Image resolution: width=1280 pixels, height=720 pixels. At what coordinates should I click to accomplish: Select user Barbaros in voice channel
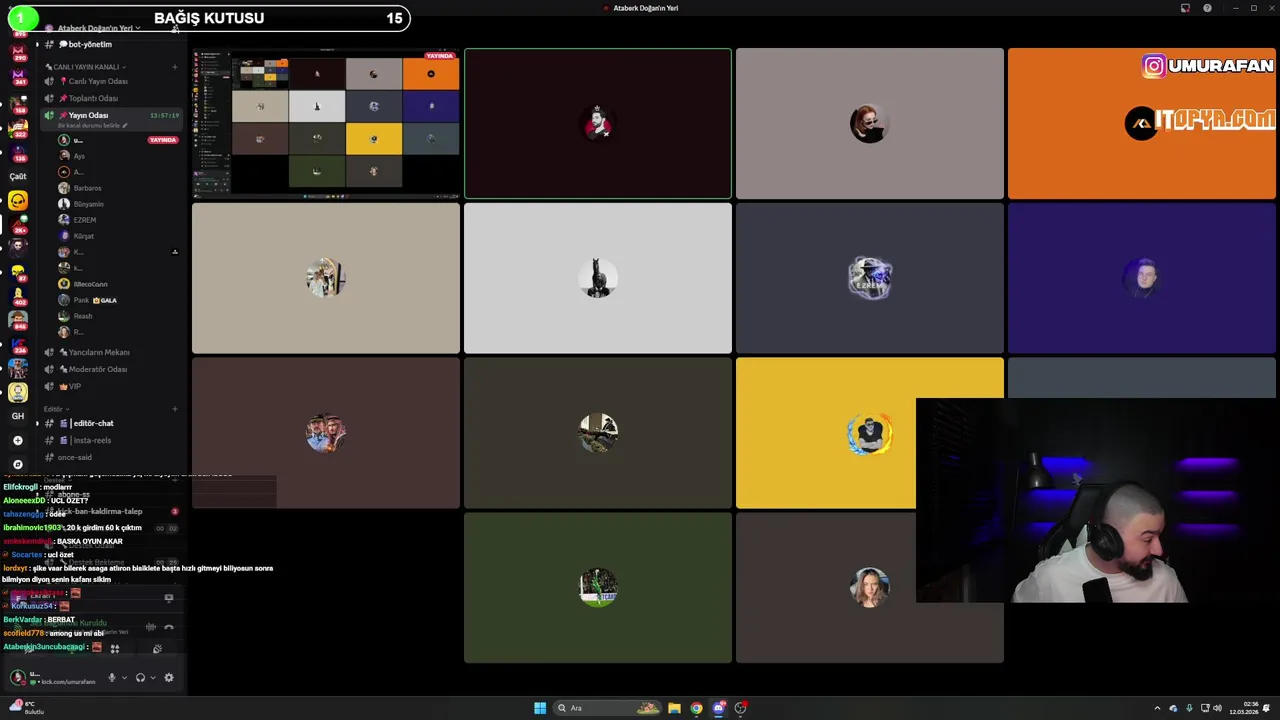[x=87, y=188]
